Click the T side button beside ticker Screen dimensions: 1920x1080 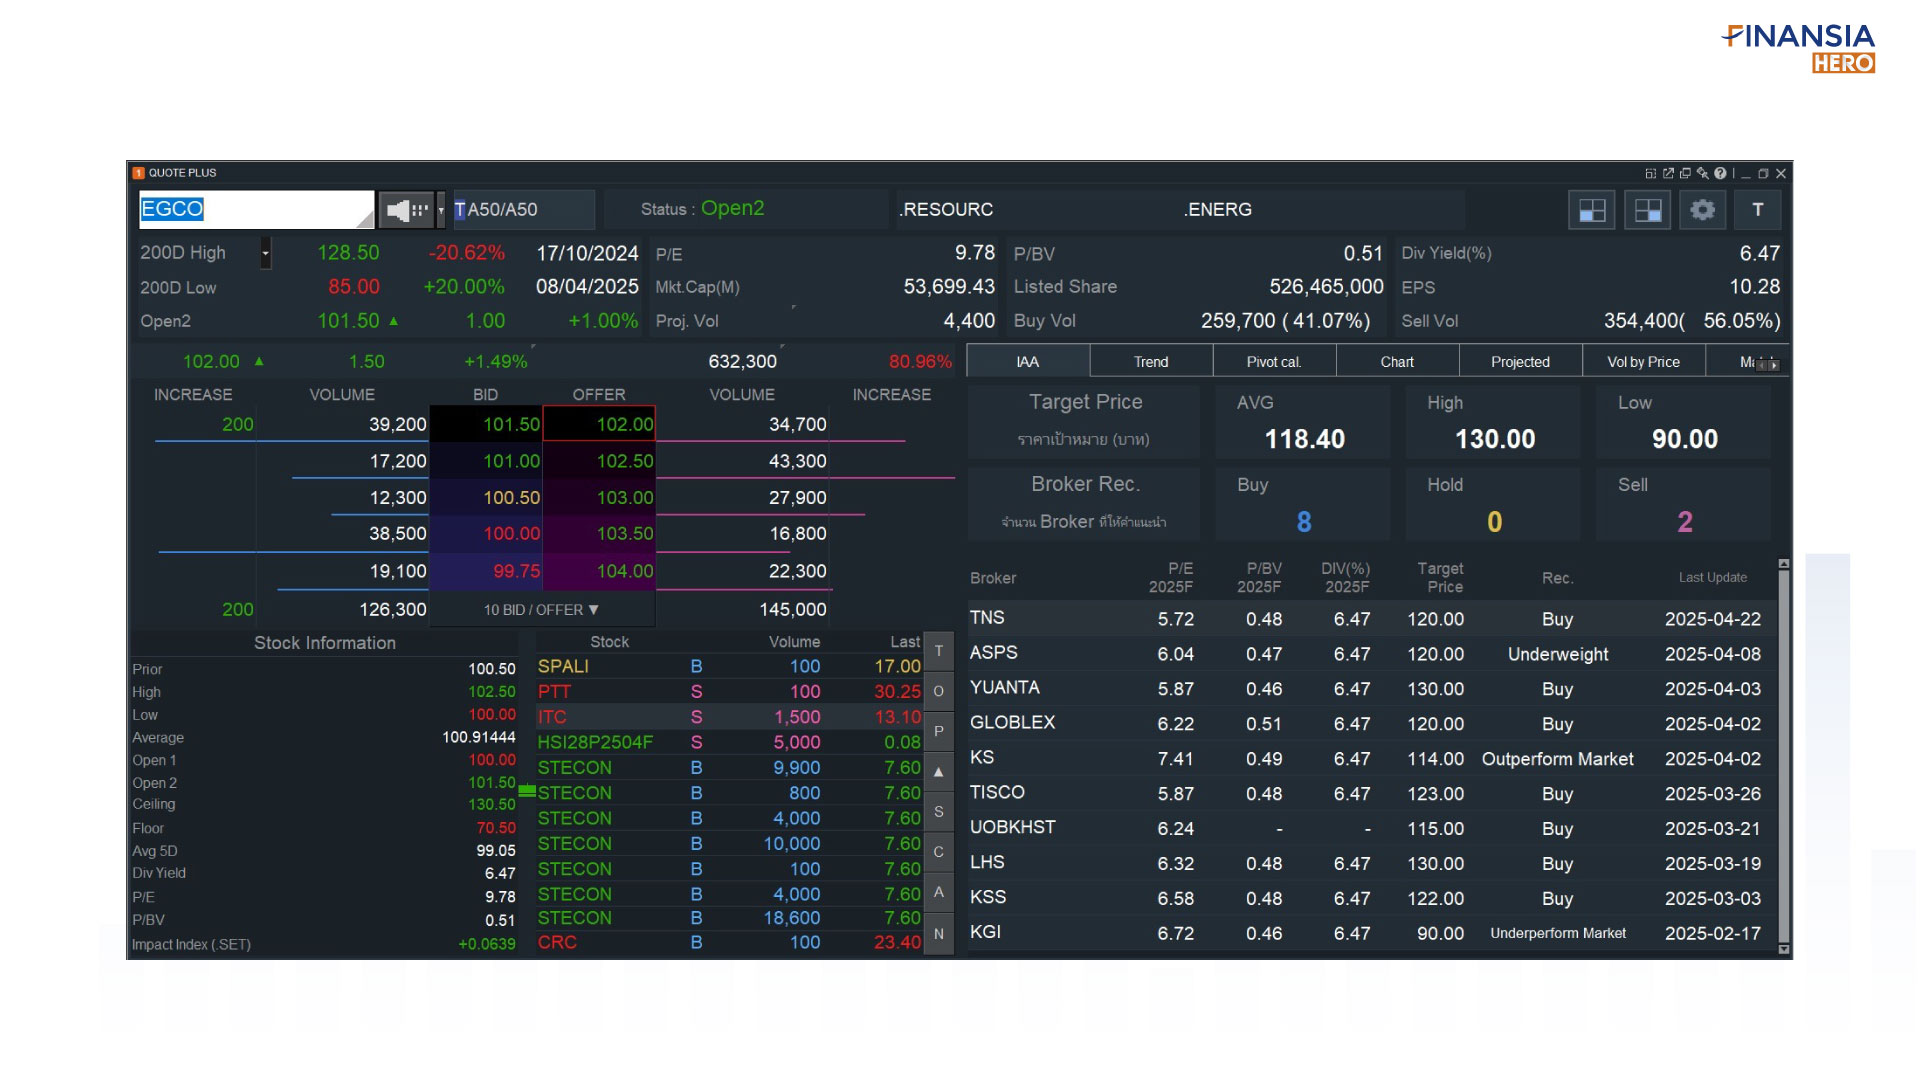(x=938, y=651)
